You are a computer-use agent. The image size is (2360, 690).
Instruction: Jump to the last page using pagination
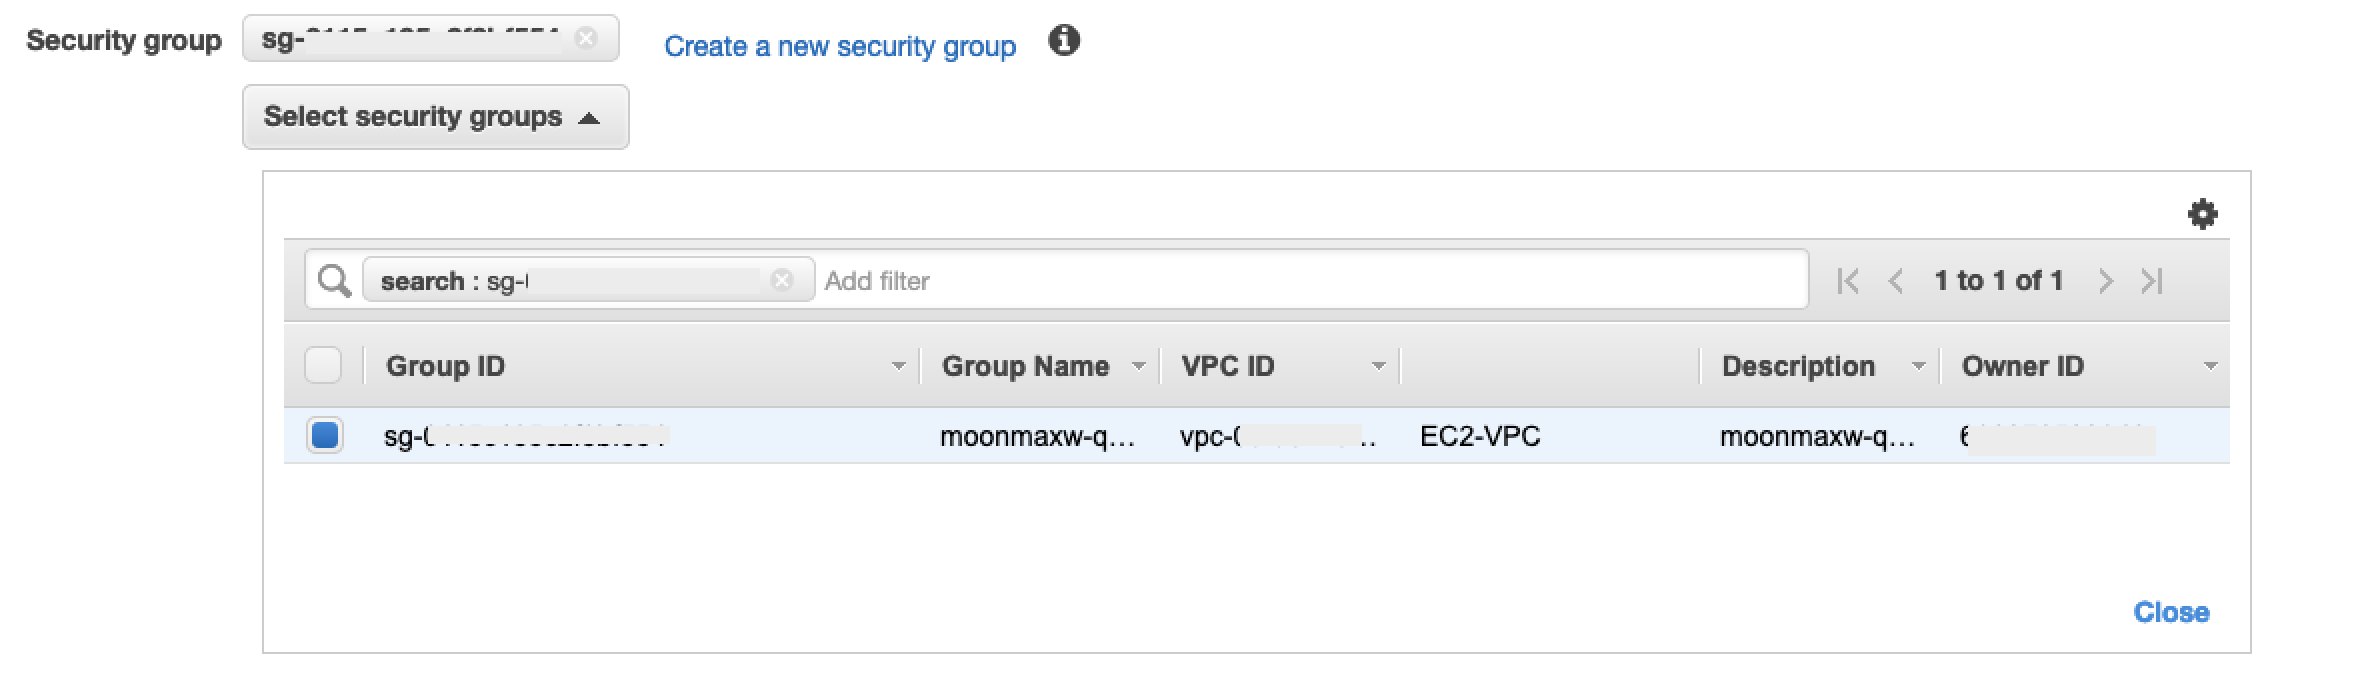2153,281
